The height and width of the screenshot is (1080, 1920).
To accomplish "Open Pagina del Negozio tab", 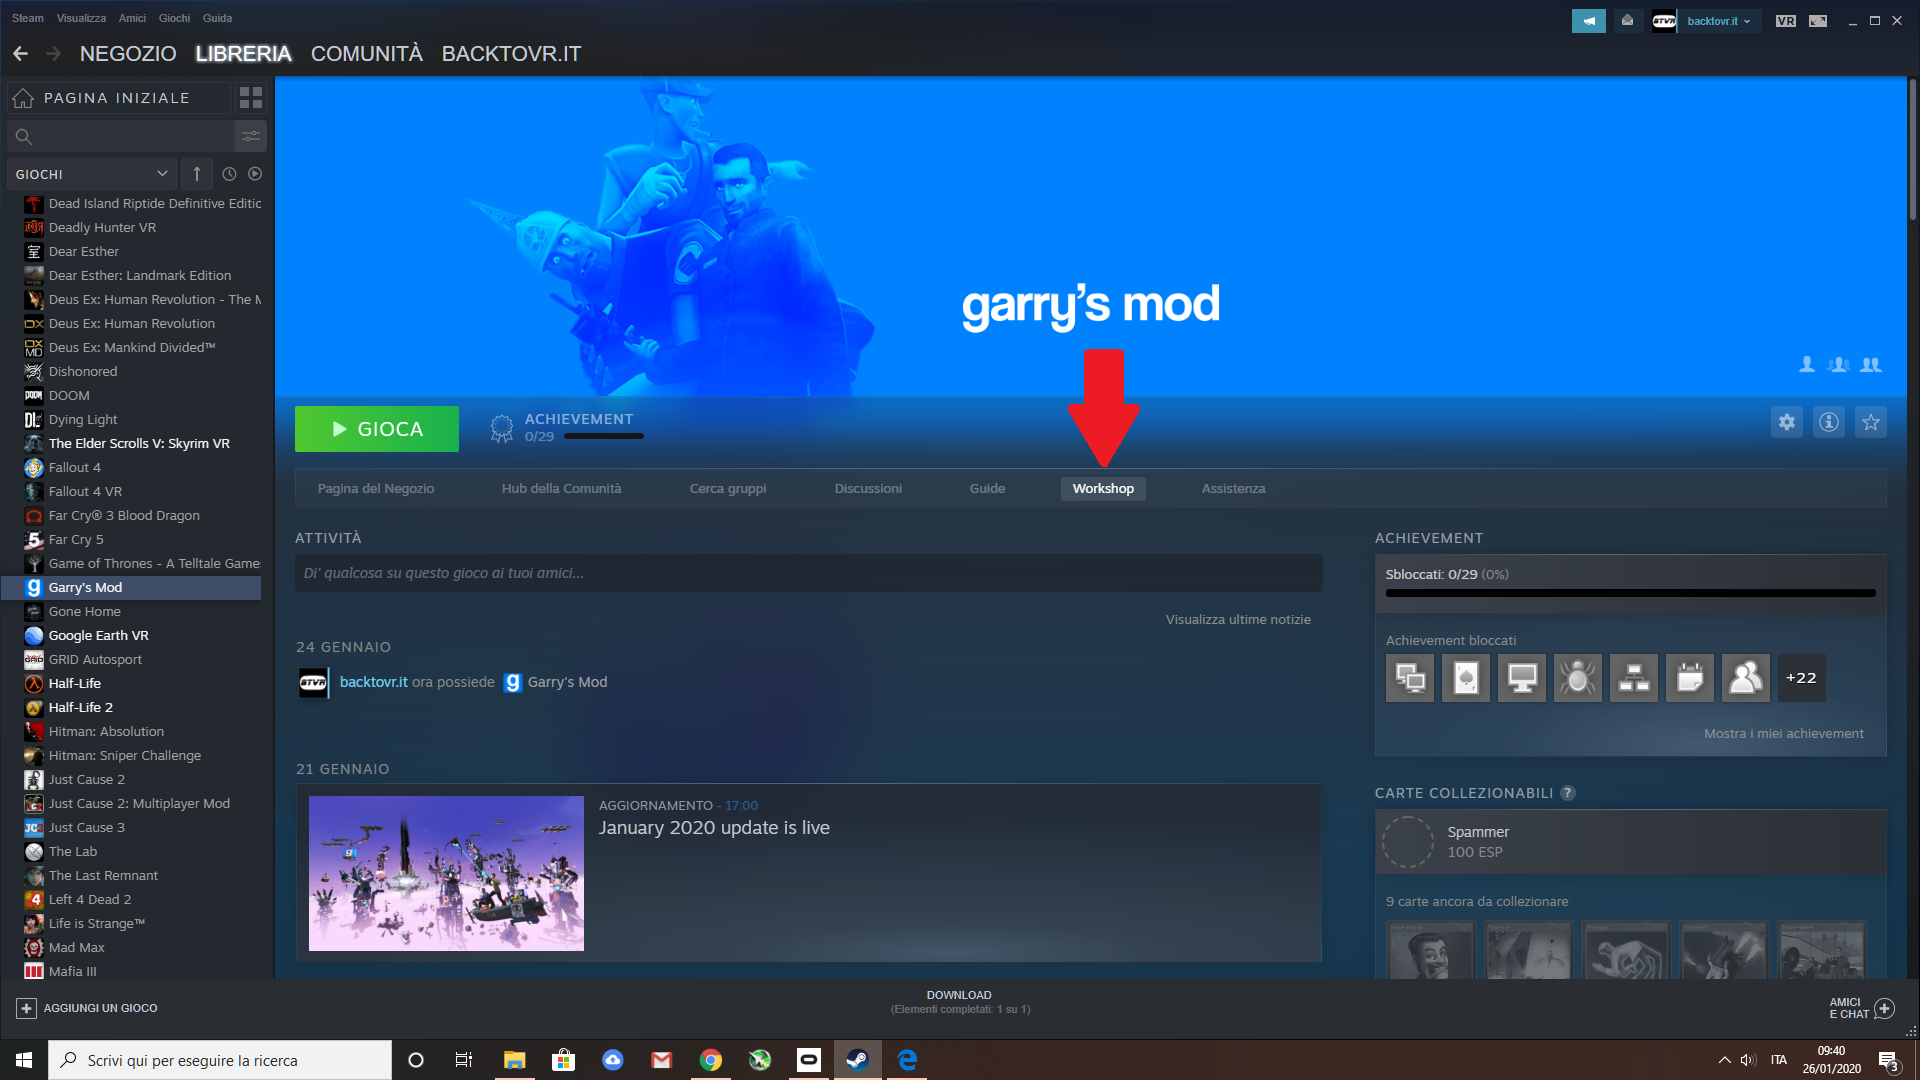I will coord(376,489).
